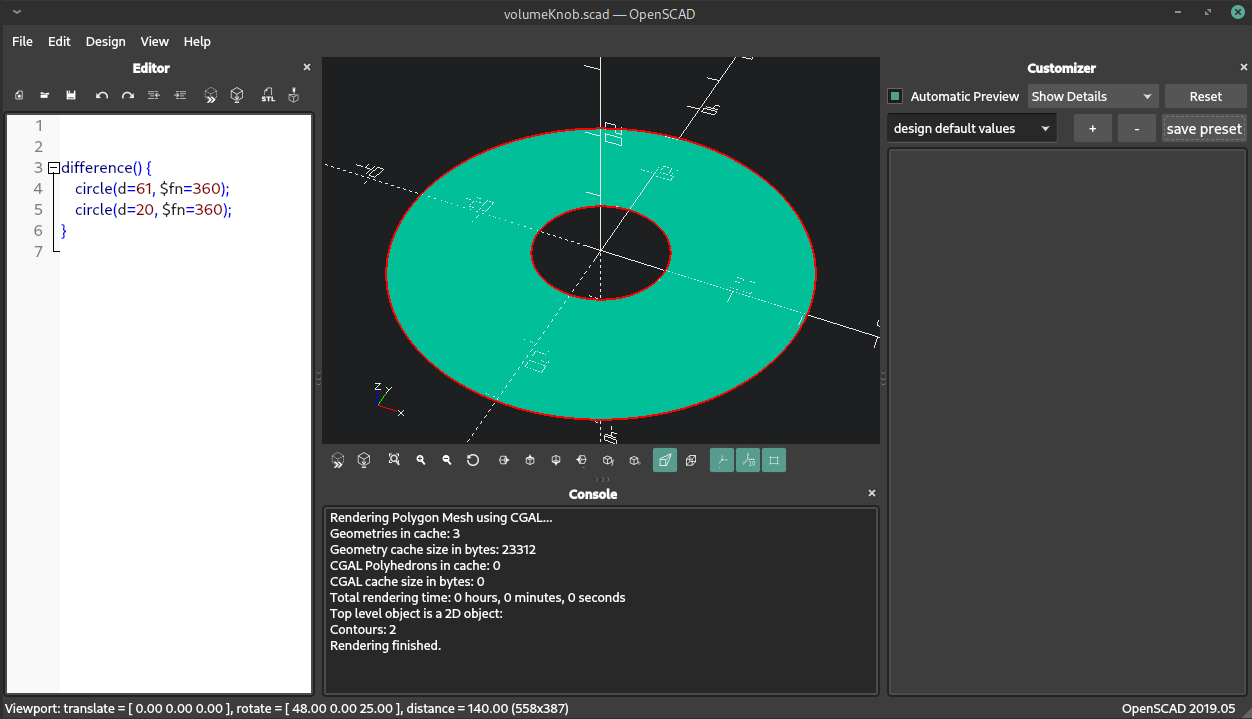Click the Reset button in Customizer

tap(1205, 97)
